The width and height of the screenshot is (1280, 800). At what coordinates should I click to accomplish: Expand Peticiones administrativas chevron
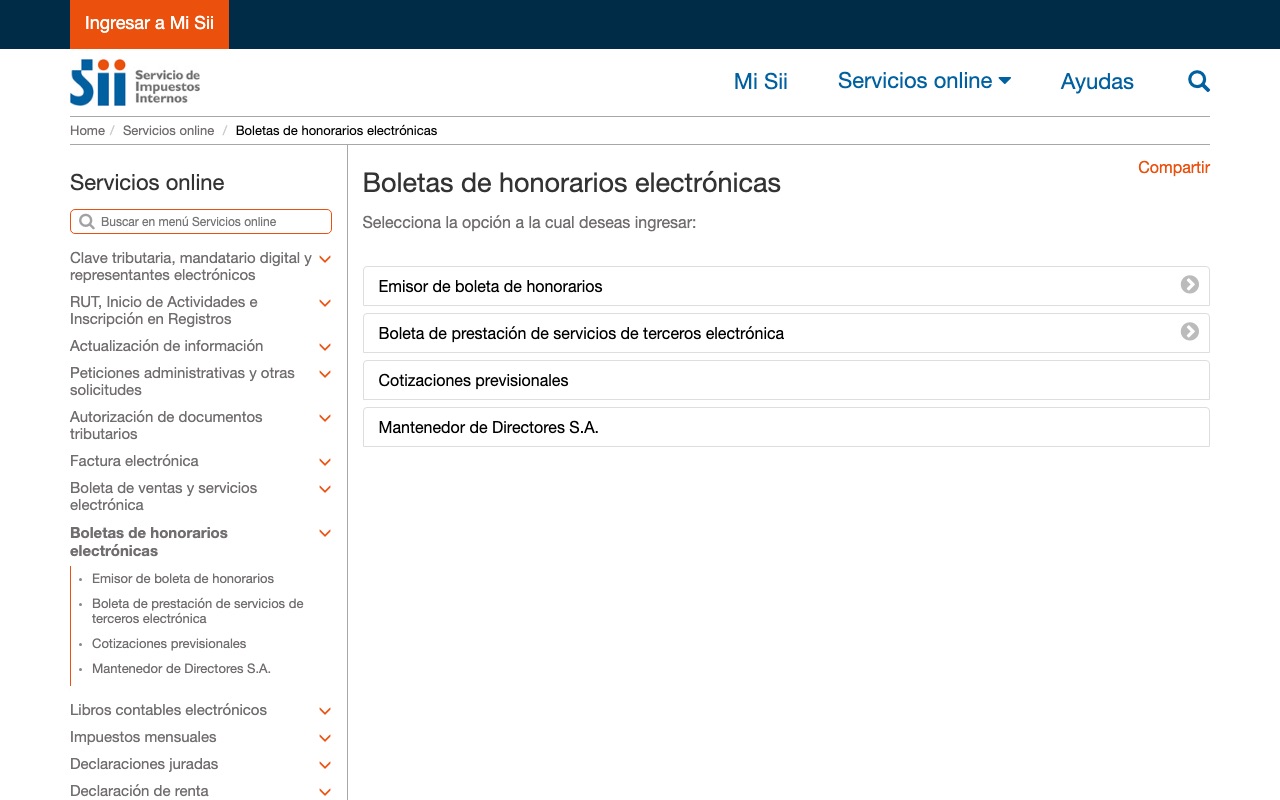tap(324, 374)
